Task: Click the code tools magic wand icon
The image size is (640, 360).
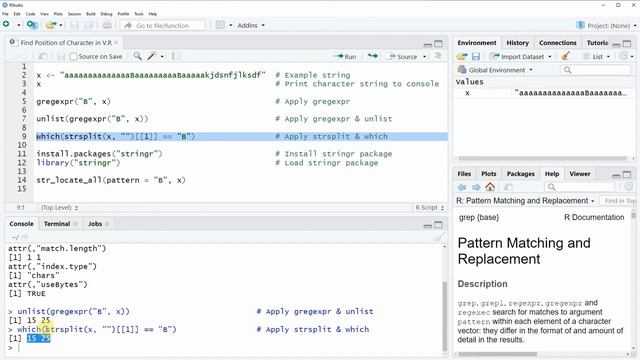Action: [152, 56]
